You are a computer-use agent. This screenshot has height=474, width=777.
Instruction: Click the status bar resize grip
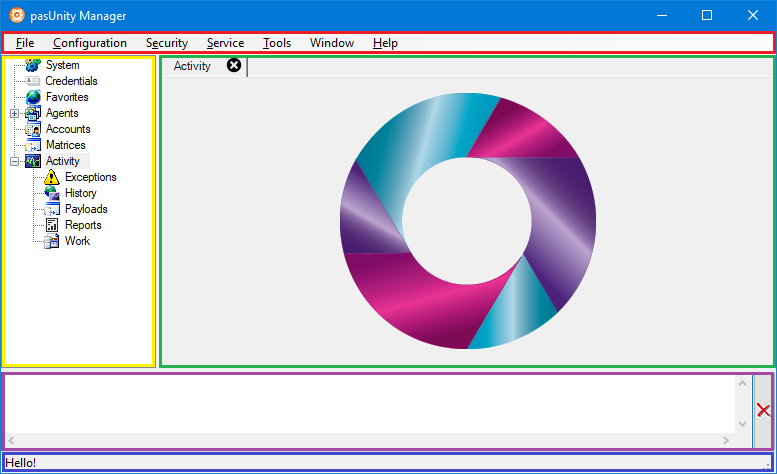pyautogui.click(x=767, y=465)
